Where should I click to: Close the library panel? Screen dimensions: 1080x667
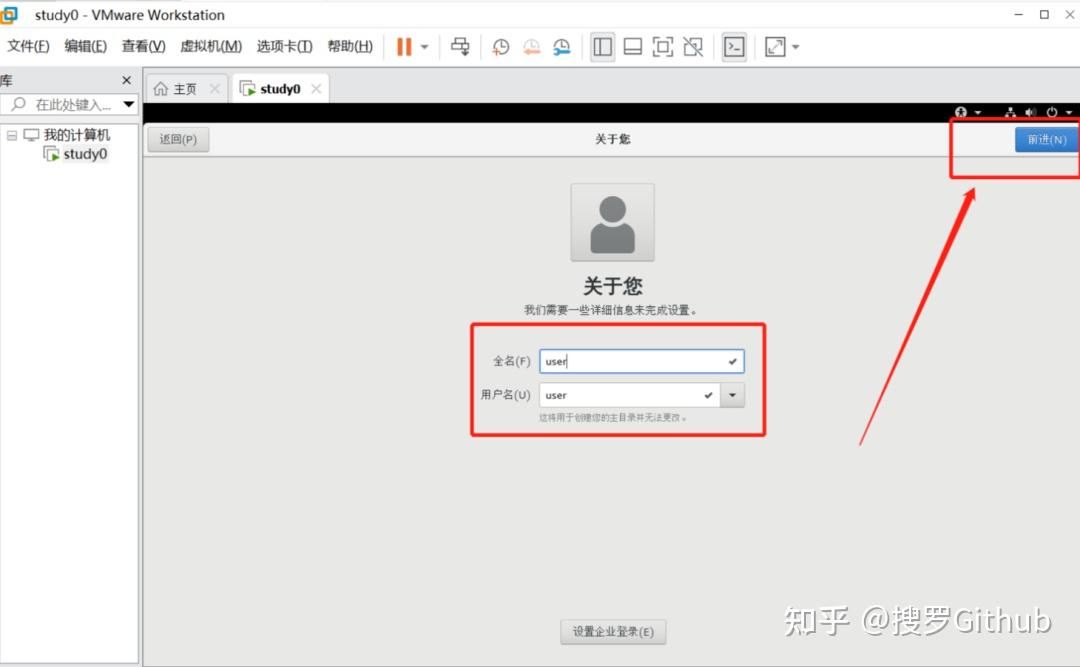[x=126, y=81]
